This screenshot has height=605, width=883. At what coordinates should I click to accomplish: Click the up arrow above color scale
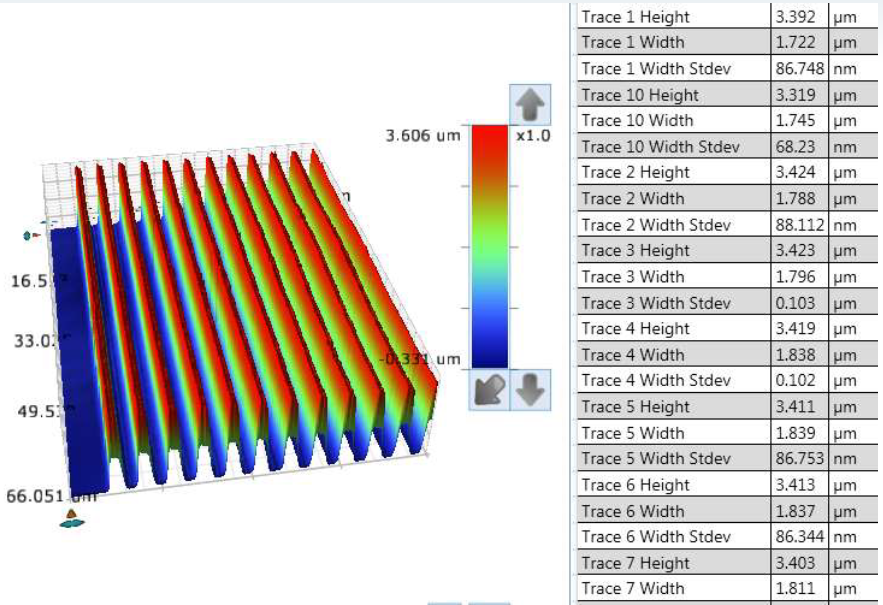point(530,104)
